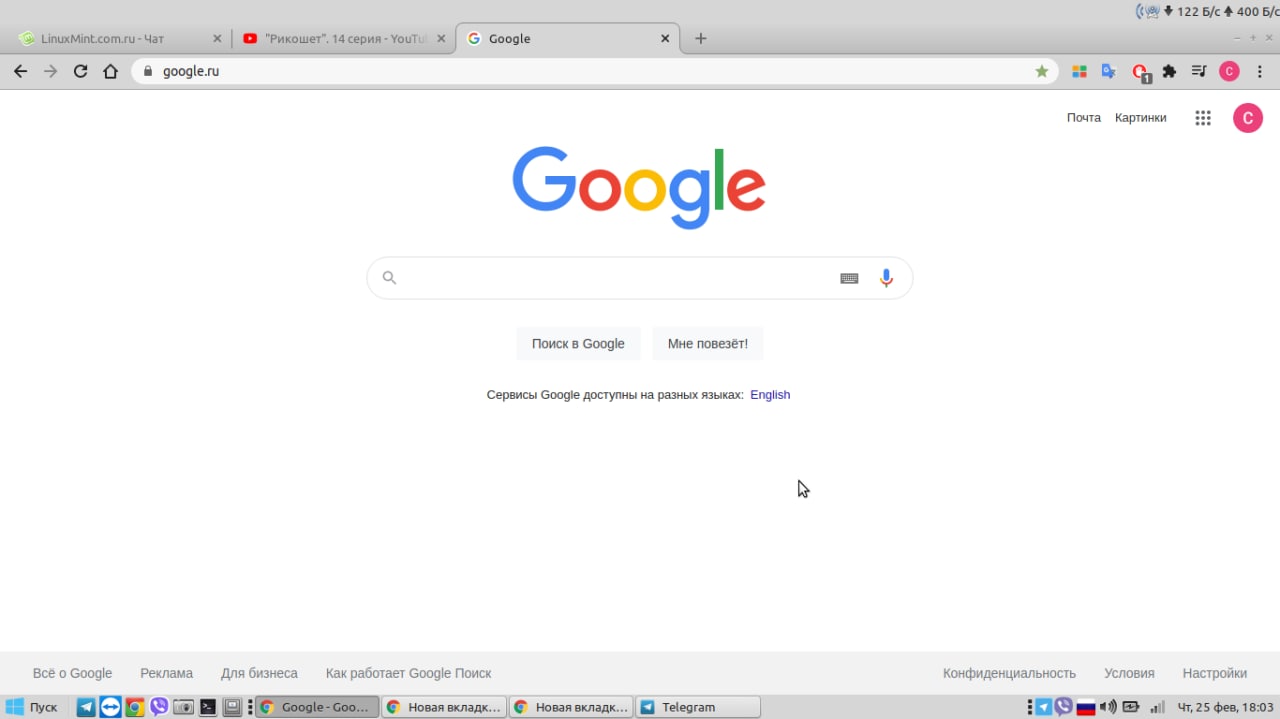This screenshot has height=719, width=1280.
Task: Open the red extension with badge 1
Action: [x=1139, y=72]
